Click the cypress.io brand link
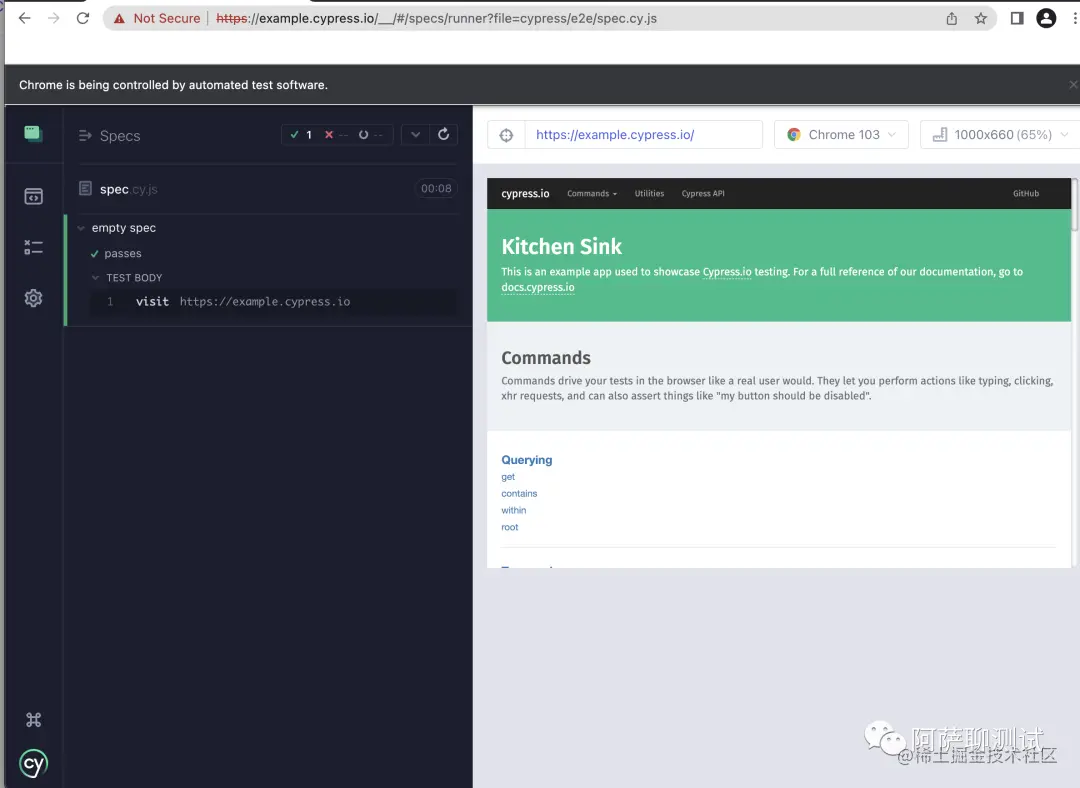1080x788 pixels. click(x=526, y=194)
